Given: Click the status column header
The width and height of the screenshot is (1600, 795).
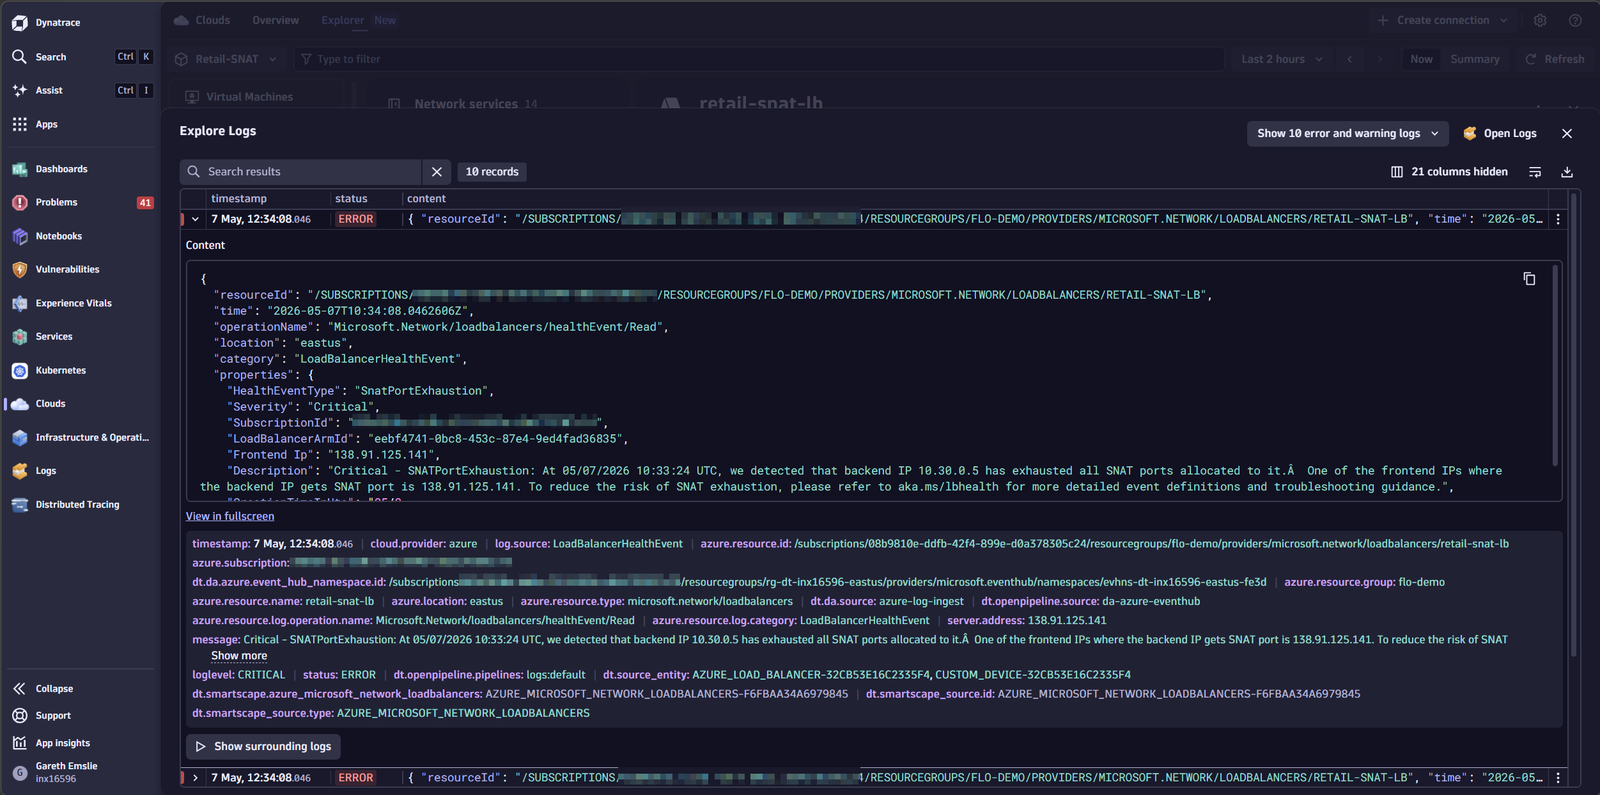Looking at the screenshot, I should 351,199.
